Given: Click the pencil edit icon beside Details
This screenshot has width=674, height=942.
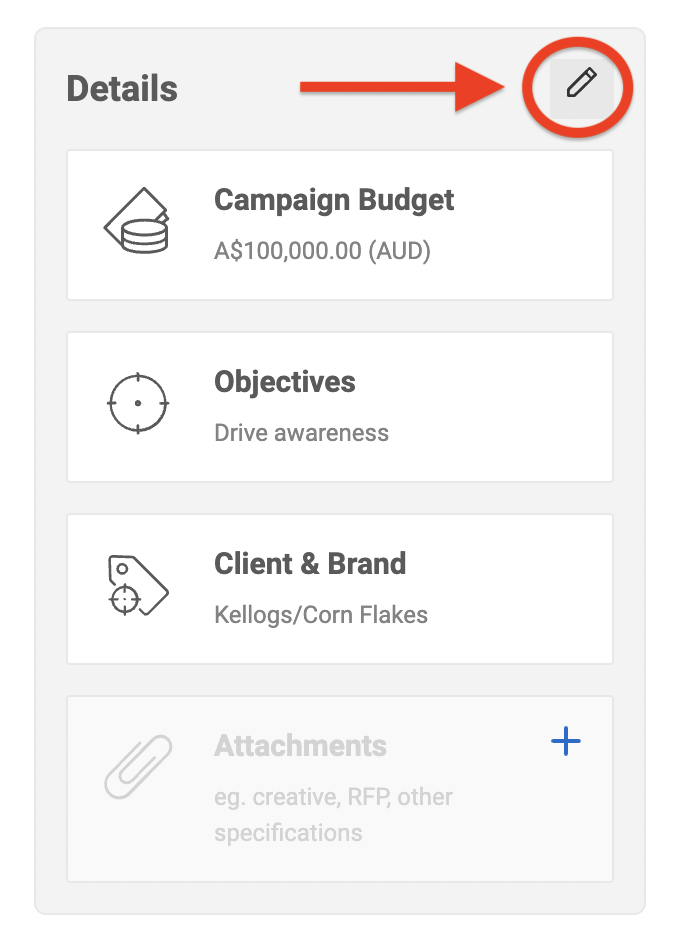Looking at the screenshot, I should [x=581, y=84].
